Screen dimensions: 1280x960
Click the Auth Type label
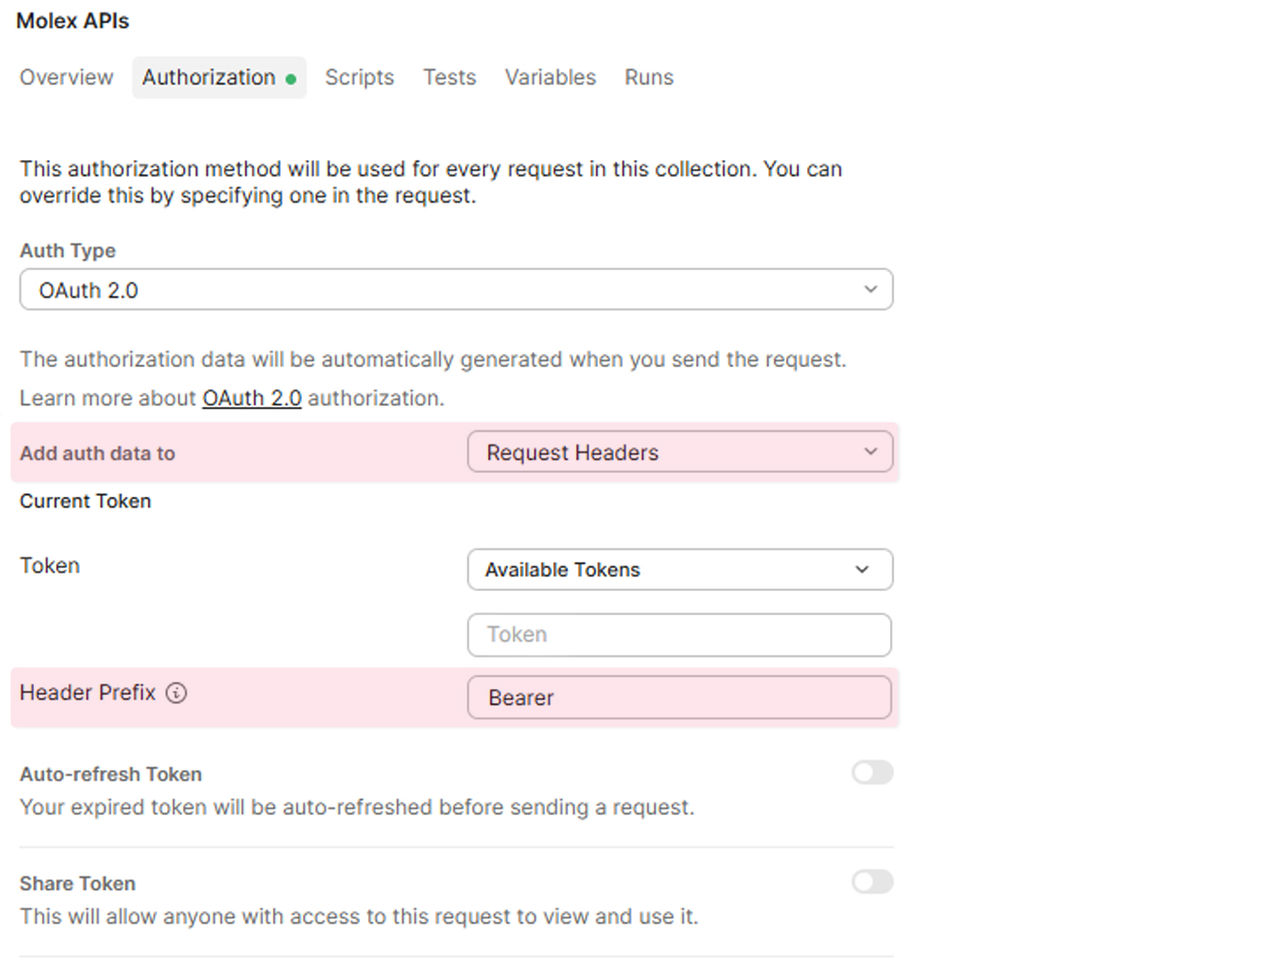click(x=67, y=250)
